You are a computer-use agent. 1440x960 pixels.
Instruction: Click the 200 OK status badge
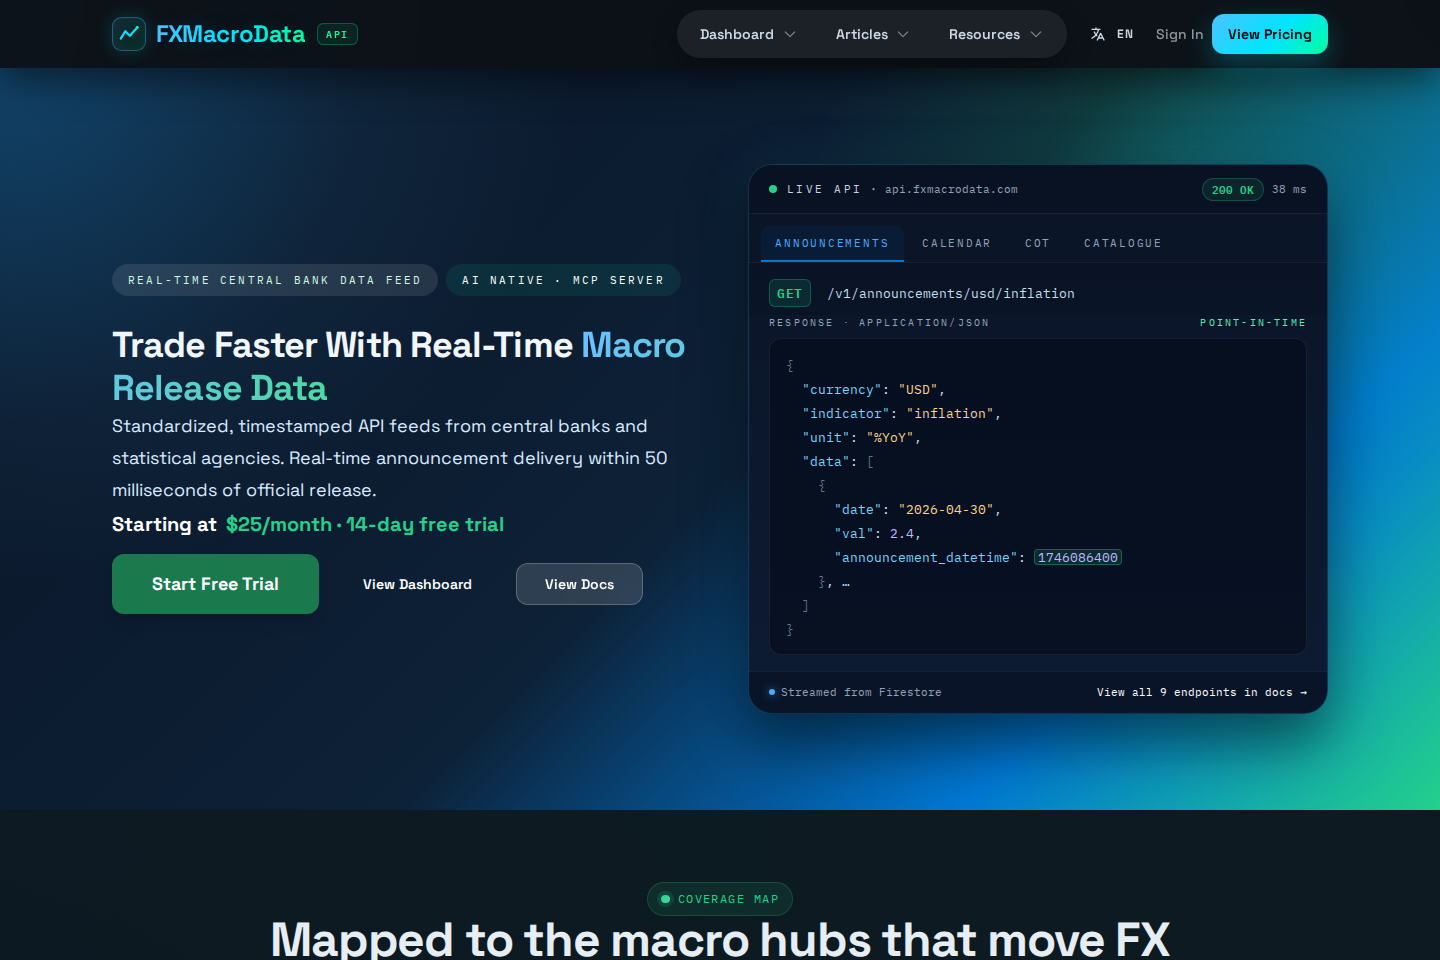tap(1233, 190)
